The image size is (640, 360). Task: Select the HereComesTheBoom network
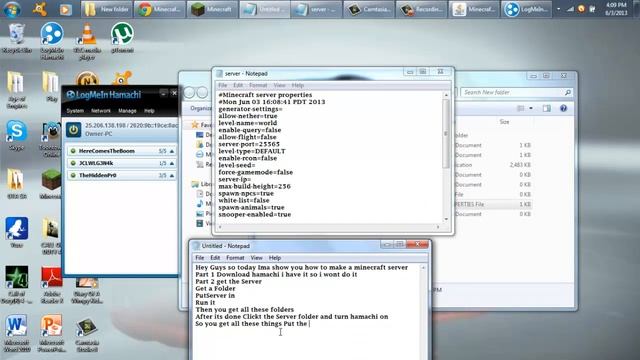click(122, 151)
